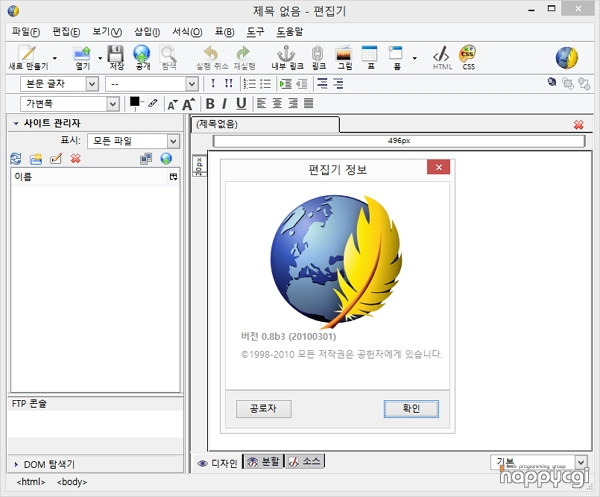
Task: Click the increase font size icon
Action: [189, 104]
